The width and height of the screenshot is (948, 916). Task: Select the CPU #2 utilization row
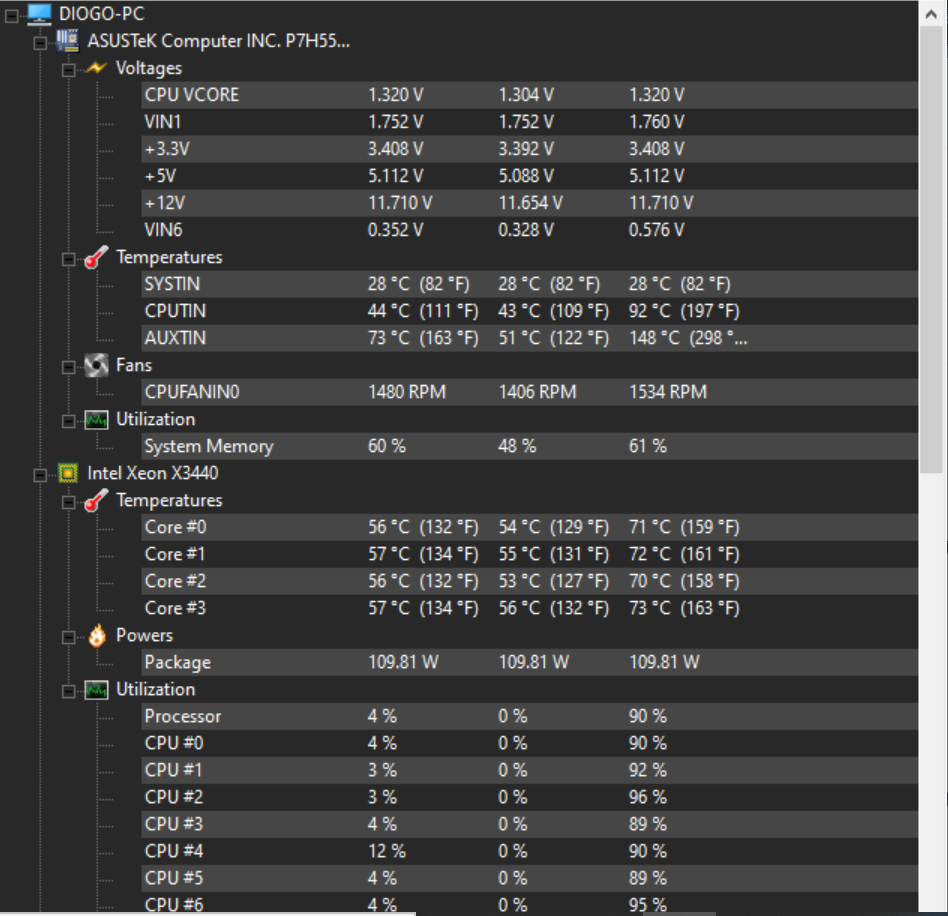530,797
